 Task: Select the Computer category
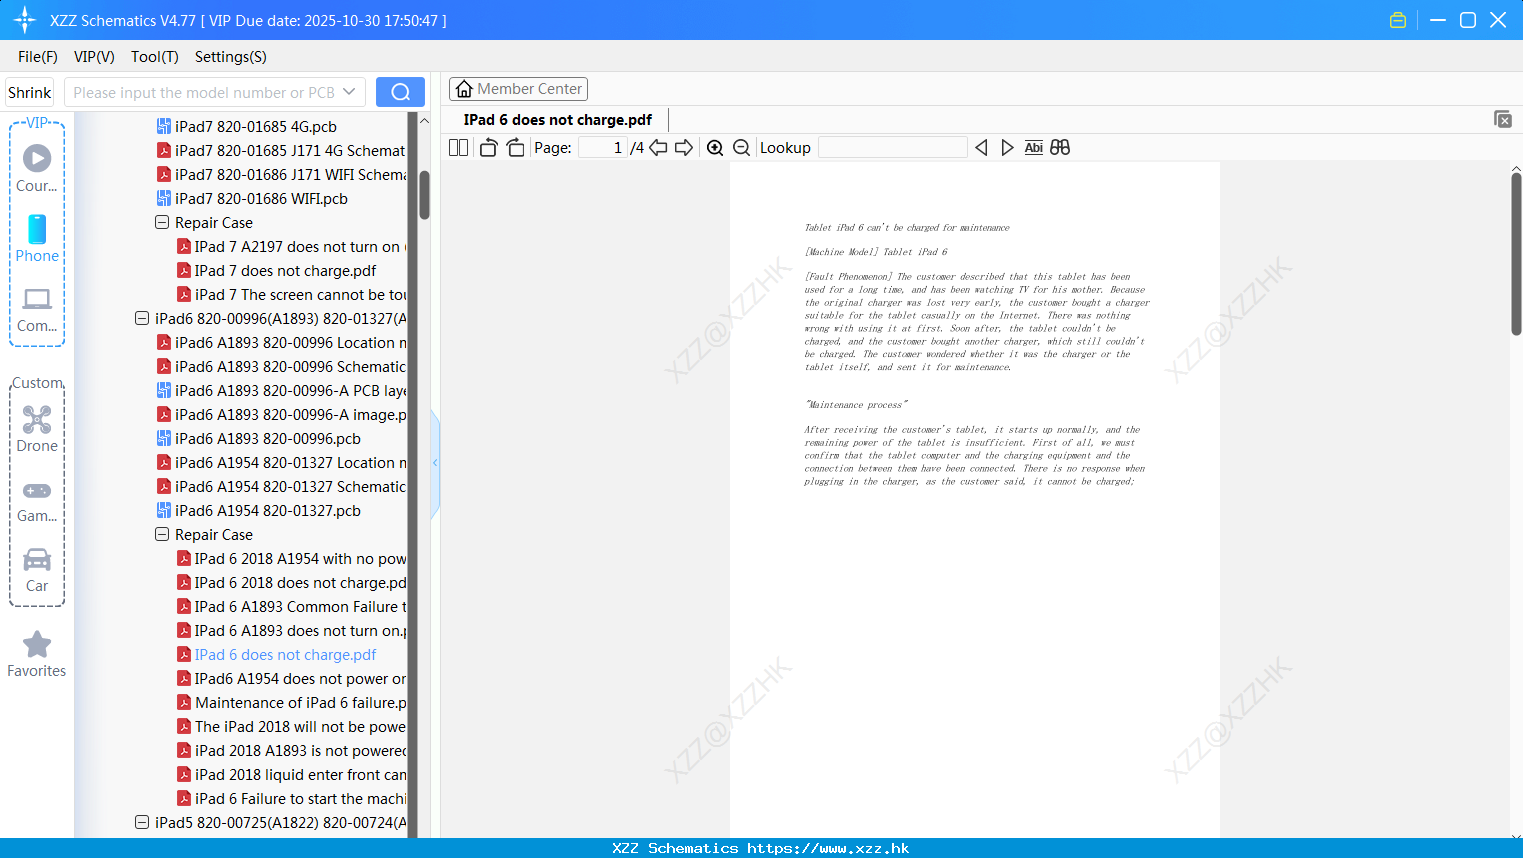(37, 309)
